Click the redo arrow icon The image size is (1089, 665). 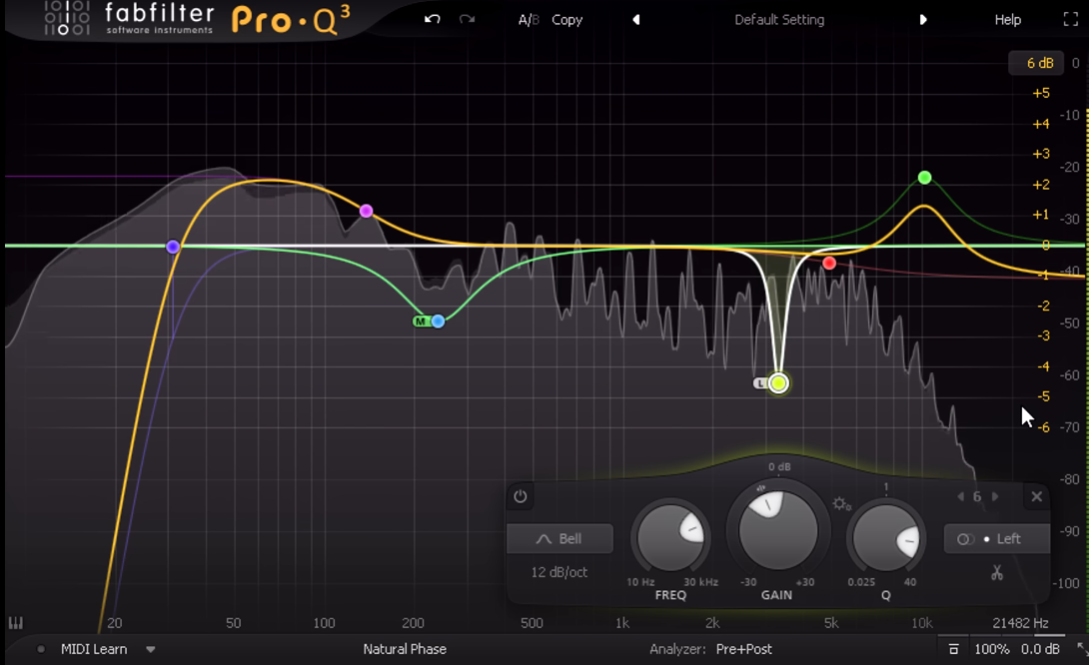(467, 19)
